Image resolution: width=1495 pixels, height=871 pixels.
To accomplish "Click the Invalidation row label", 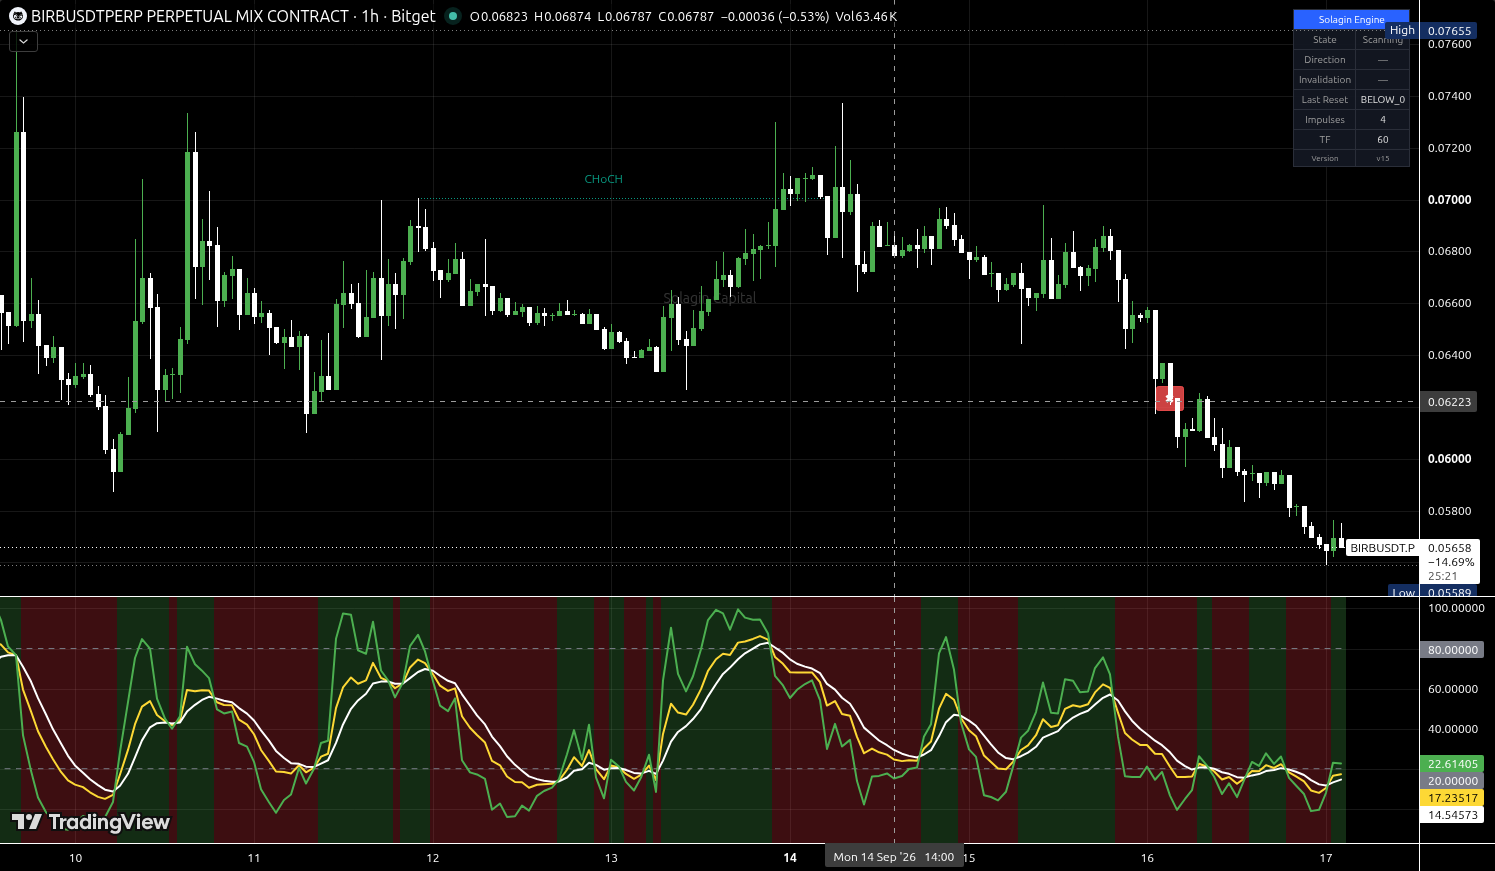I will pos(1324,80).
